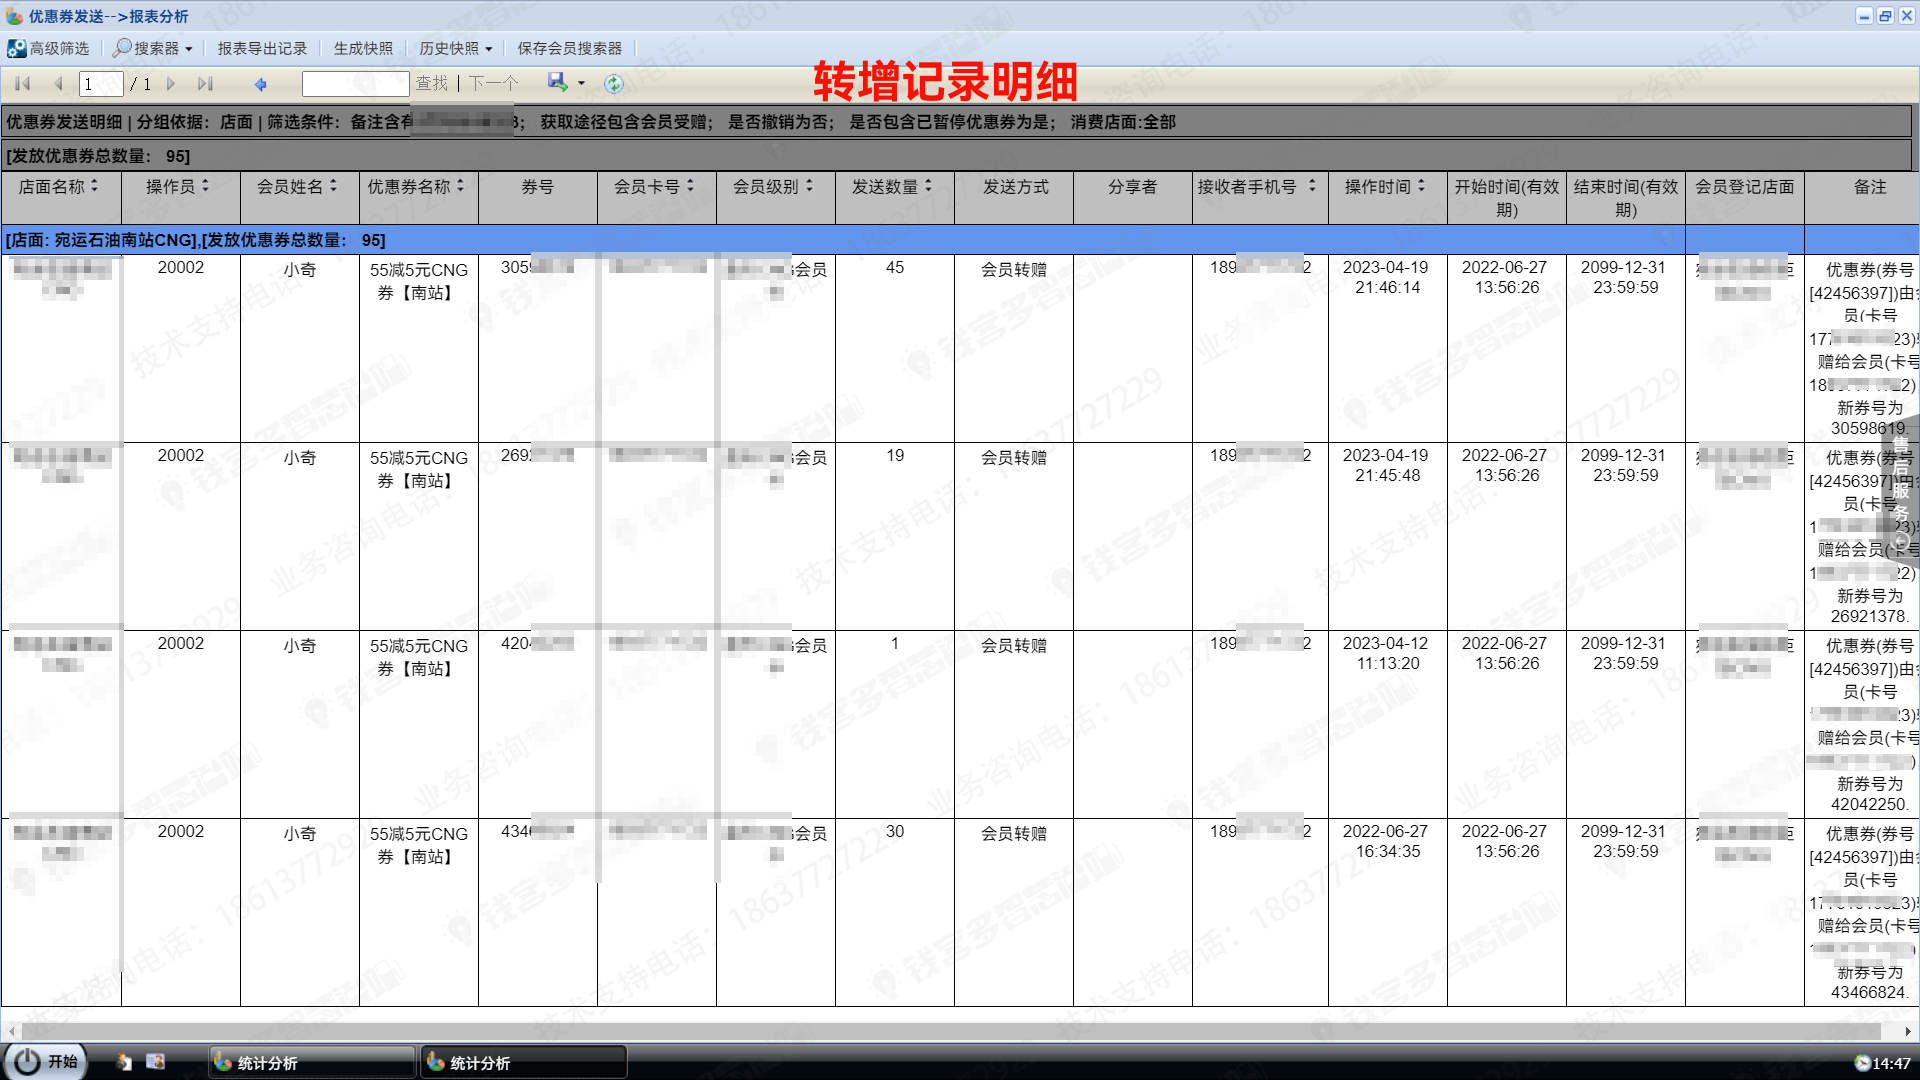The width and height of the screenshot is (1920, 1080).
Task: Go to next report page
Action: click(171, 84)
